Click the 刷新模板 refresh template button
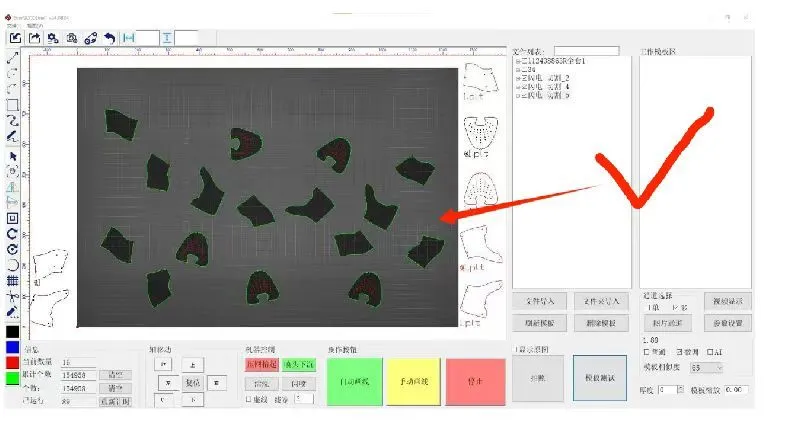The width and height of the screenshot is (789, 429). pyautogui.click(x=539, y=323)
